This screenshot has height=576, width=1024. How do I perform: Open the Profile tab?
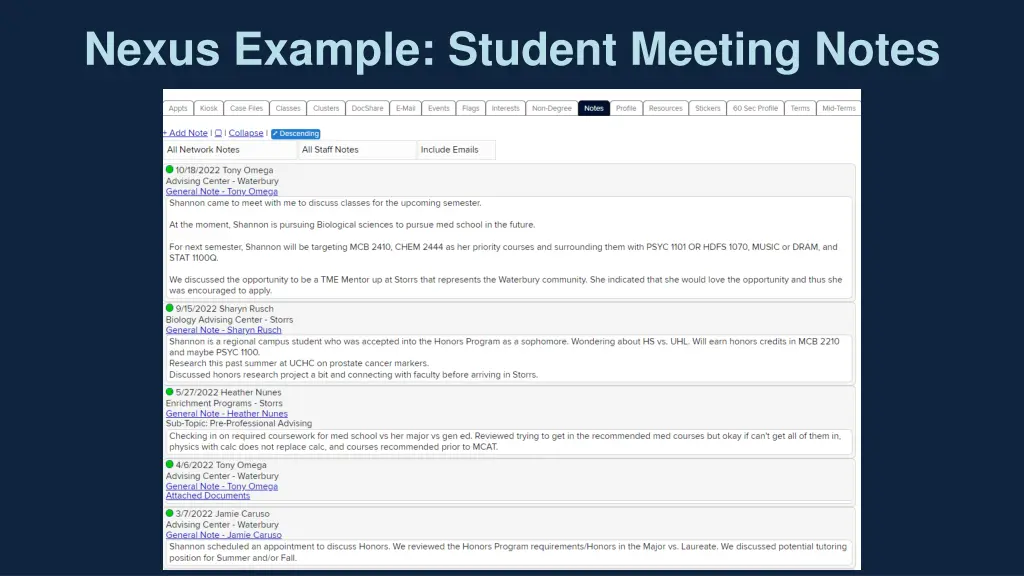pyautogui.click(x=626, y=108)
